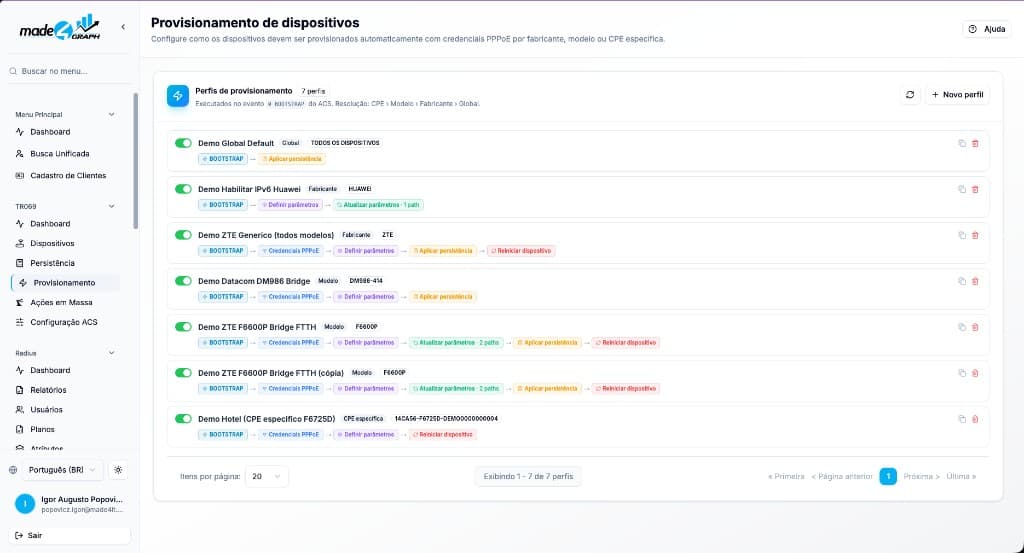Click the made4graph logo

pos(59,27)
